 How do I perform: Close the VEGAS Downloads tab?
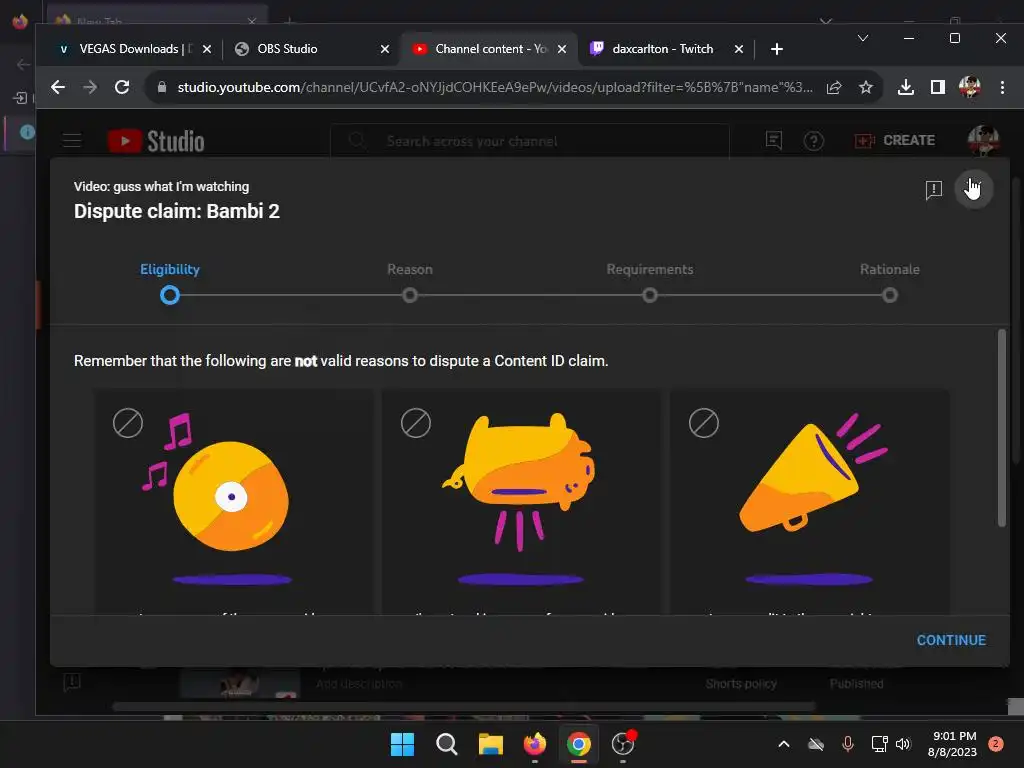coord(207,49)
